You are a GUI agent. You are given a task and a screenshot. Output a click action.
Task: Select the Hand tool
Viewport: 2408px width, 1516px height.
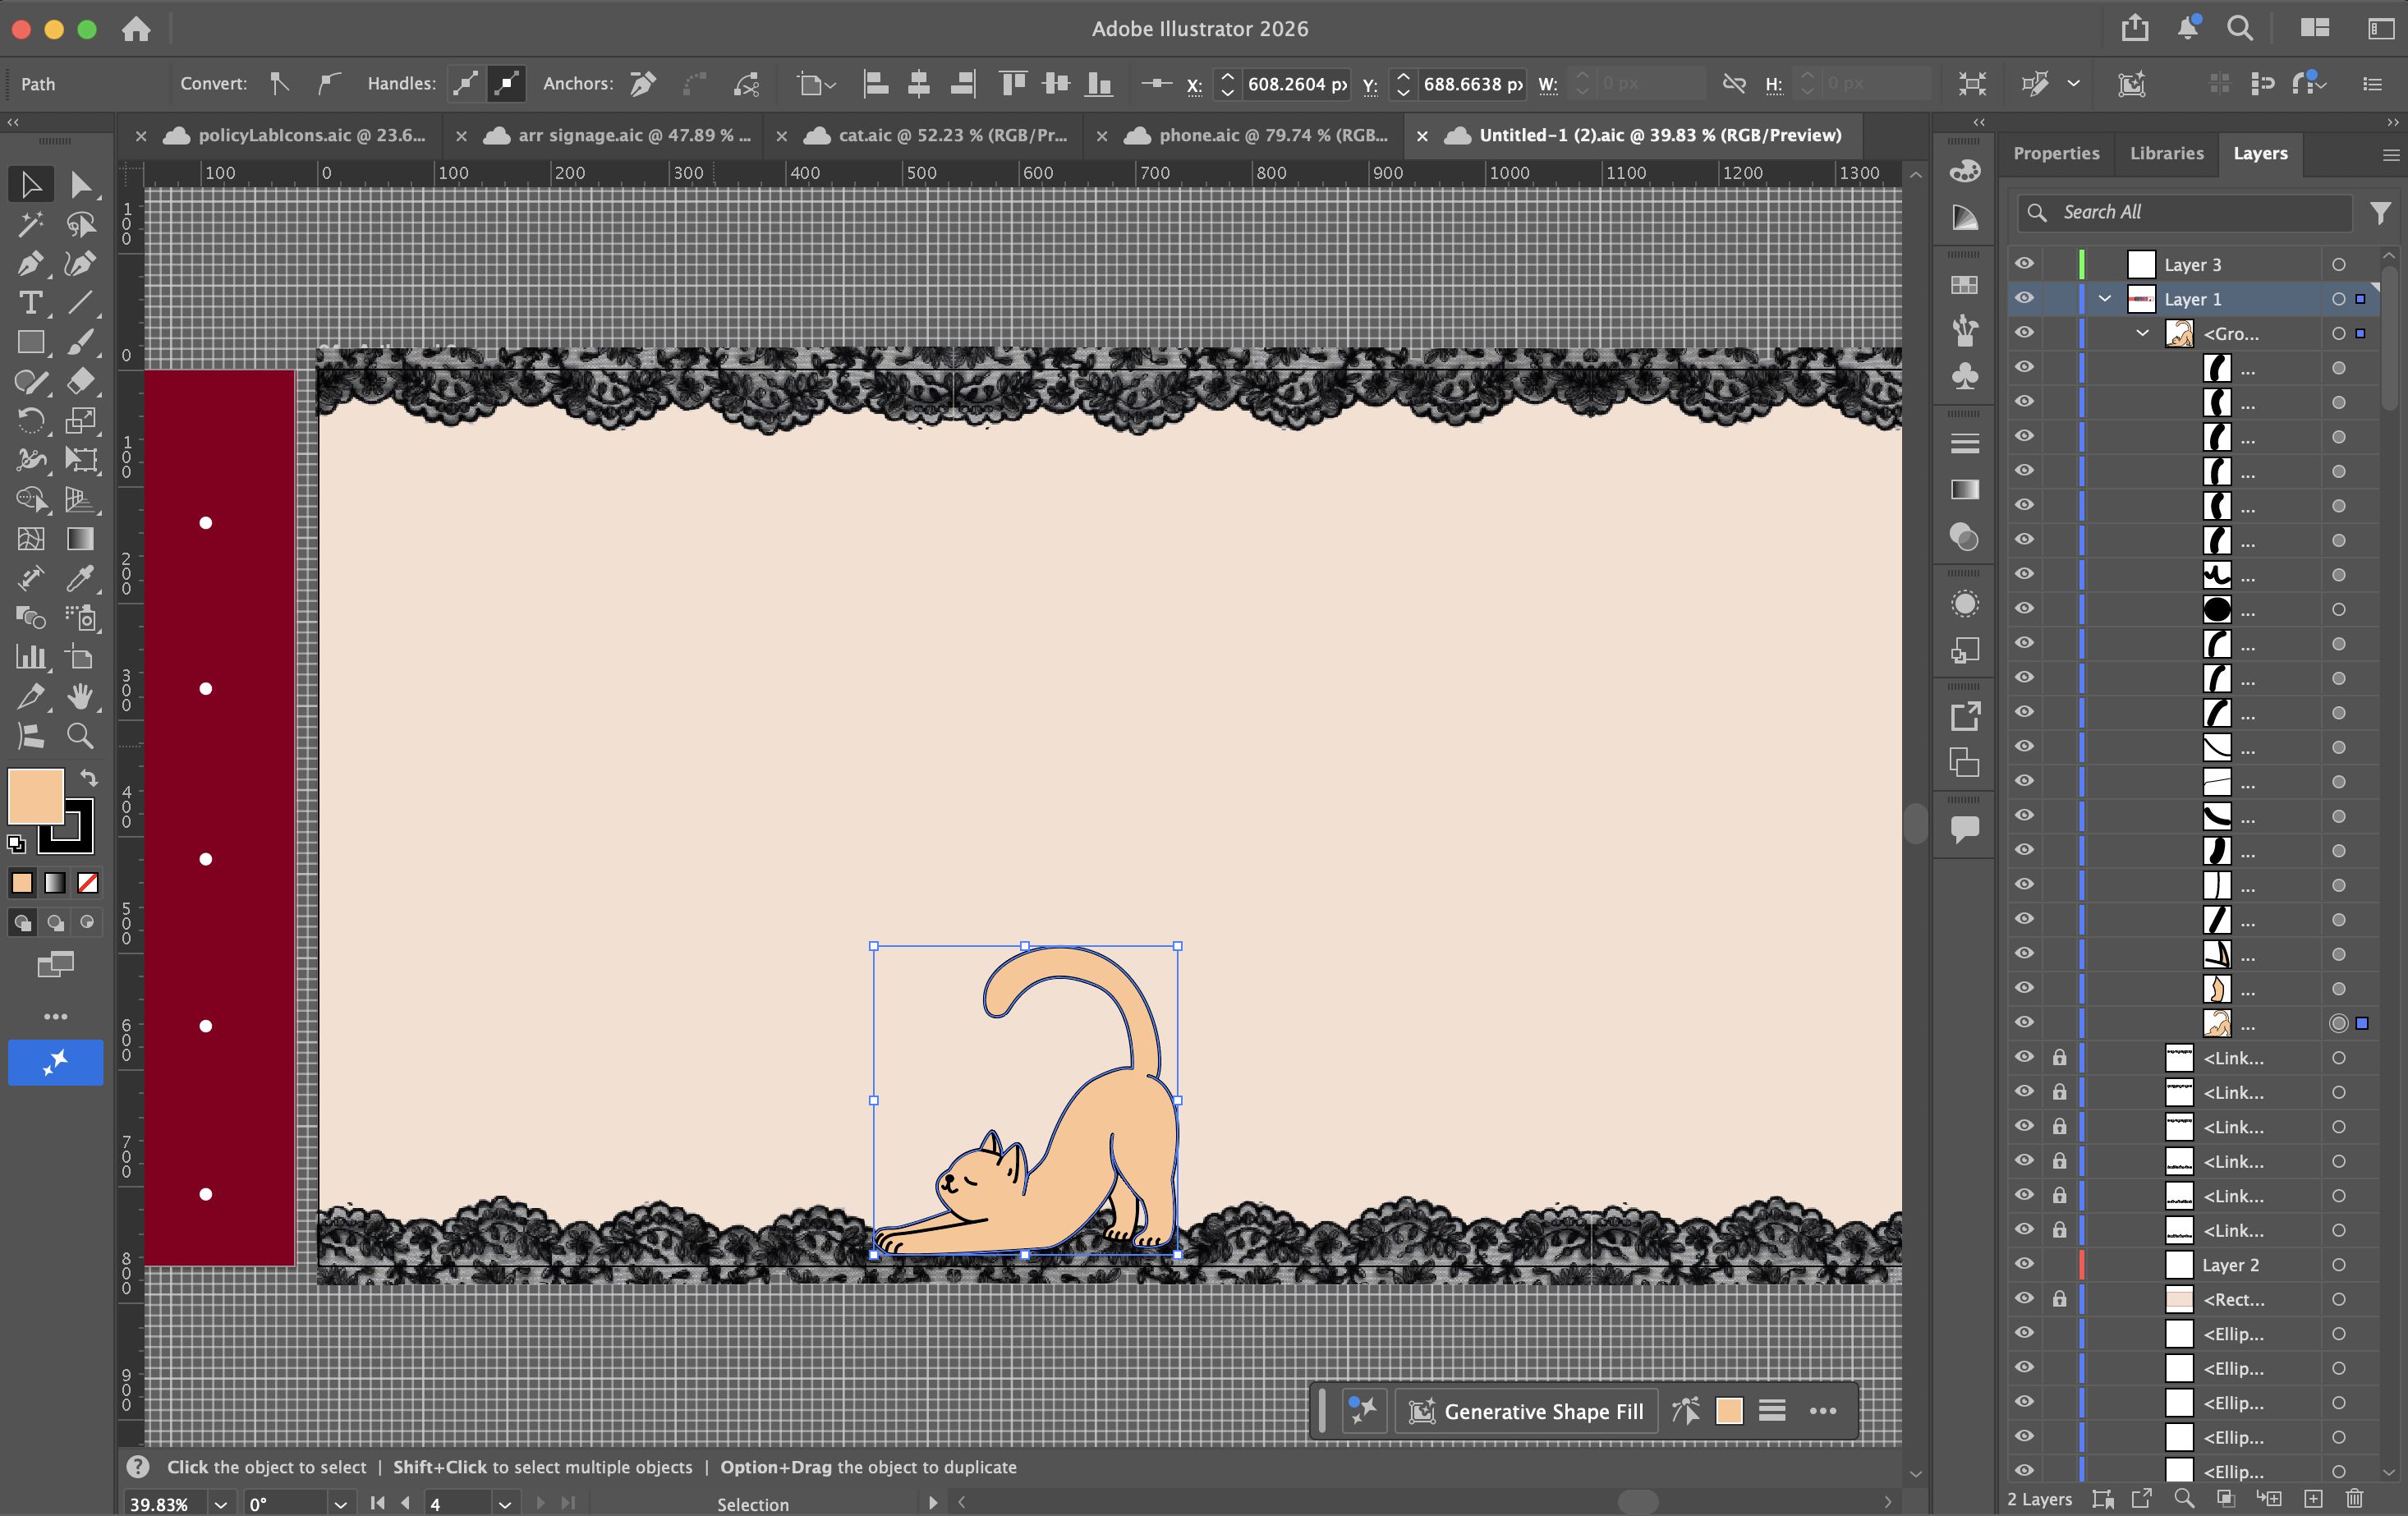[81, 697]
